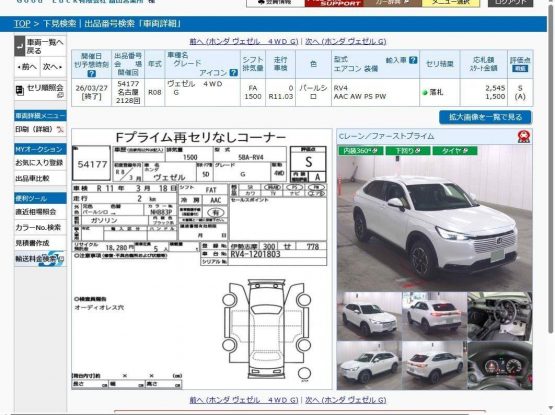Click the 拡大画像を一覧で見る button

coord(485,117)
